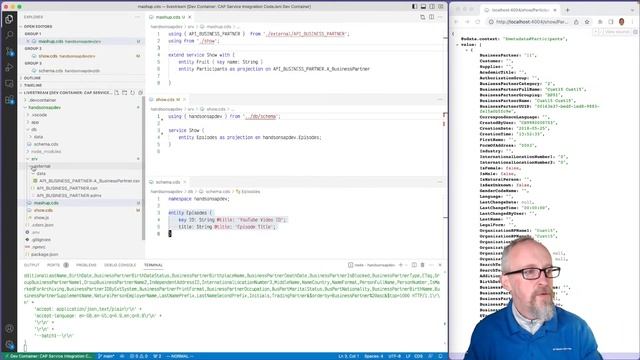Image resolution: width=640 pixels, height=360 pixels.
Task: Add new terminal with plus icon
Action: pyautogui.click(x=400, y=265)
